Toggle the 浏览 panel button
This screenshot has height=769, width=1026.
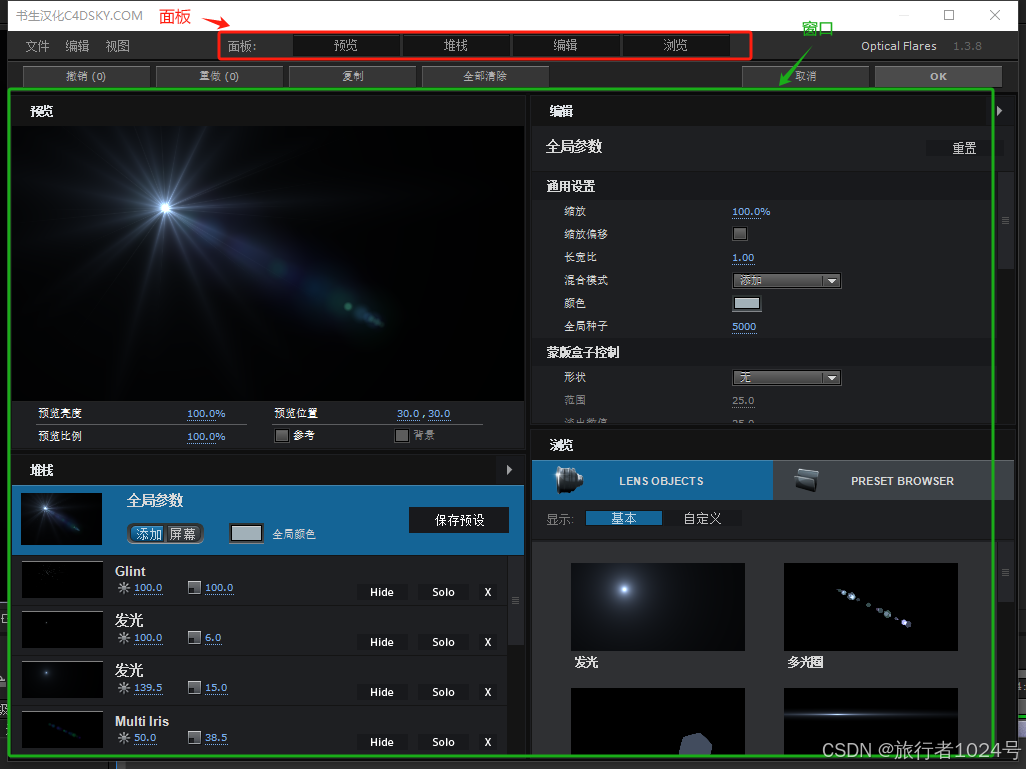(x=676, y=45)
